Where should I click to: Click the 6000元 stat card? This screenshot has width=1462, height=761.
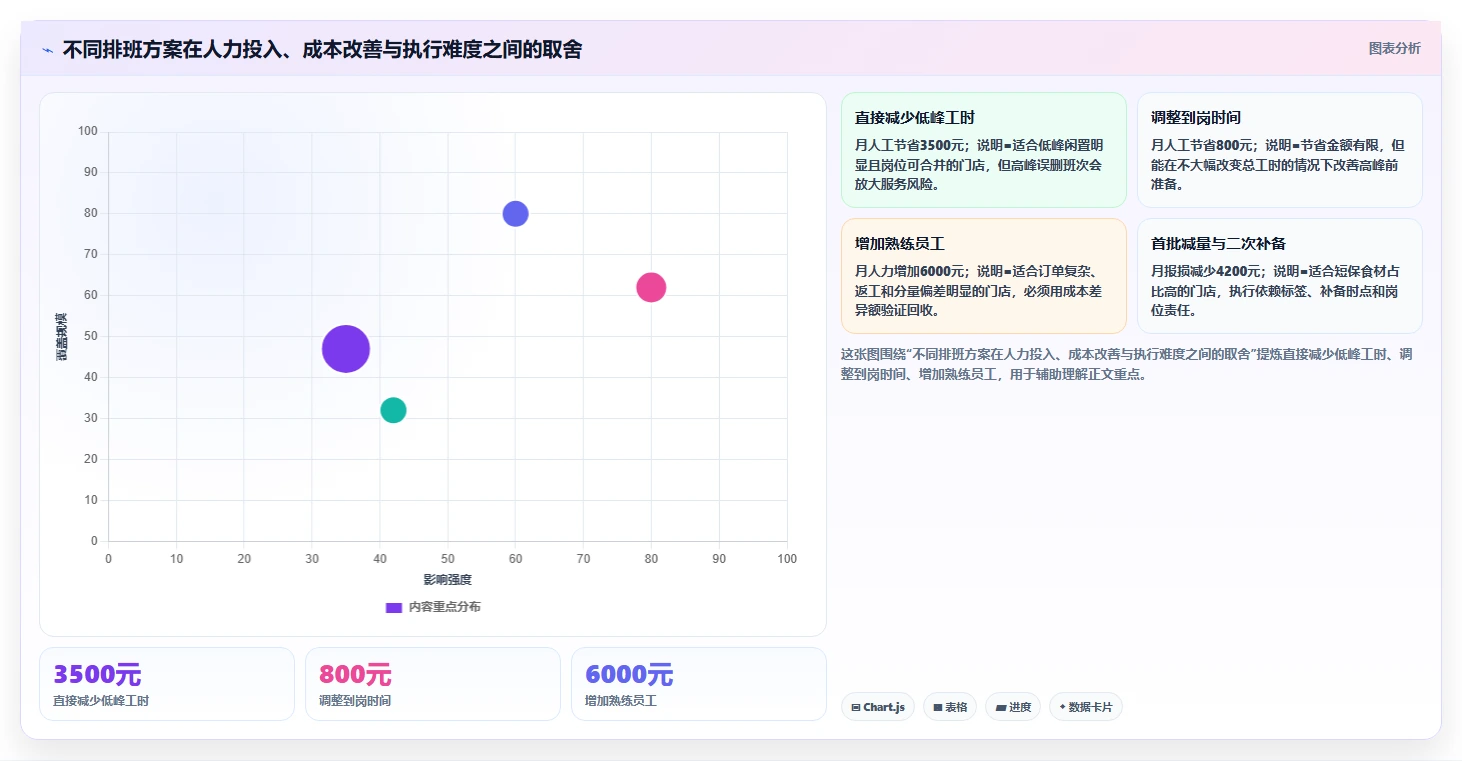[699, 684]
